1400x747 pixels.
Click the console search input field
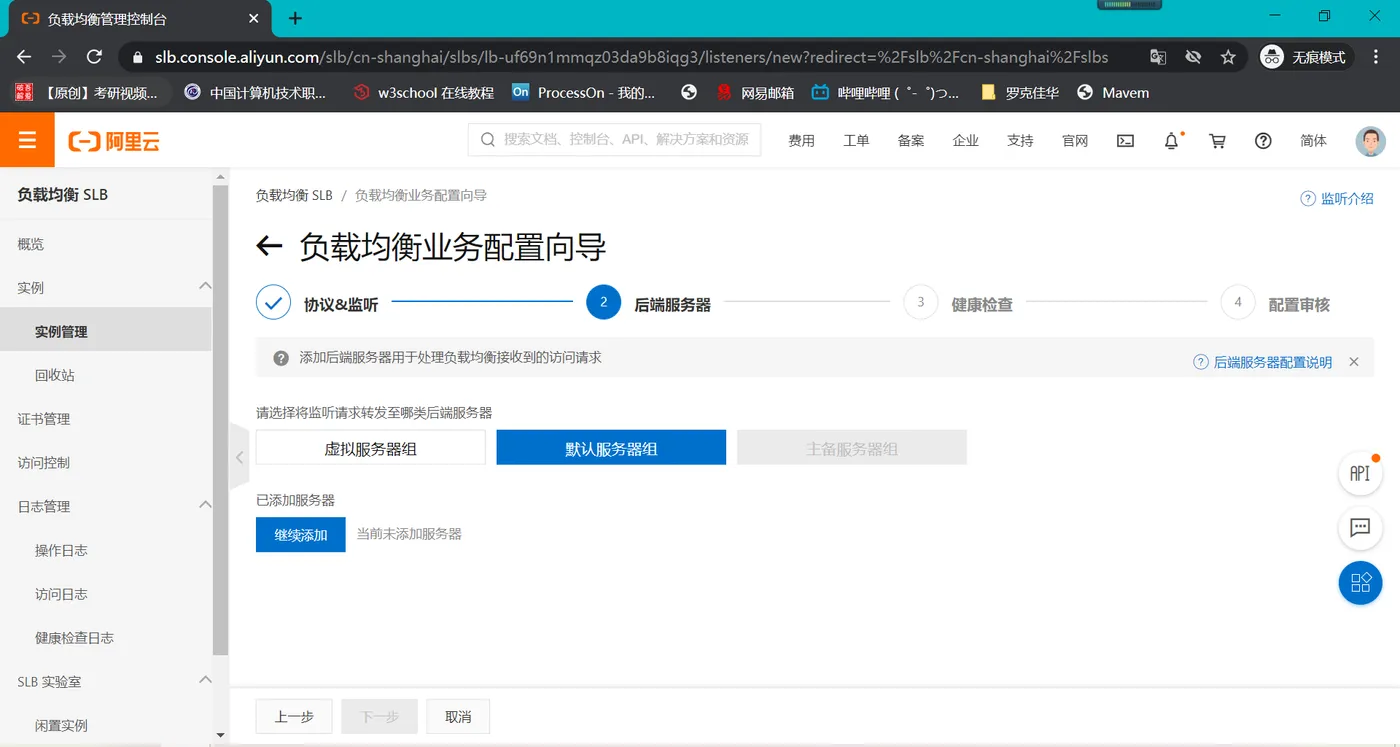tap(614, 140)
